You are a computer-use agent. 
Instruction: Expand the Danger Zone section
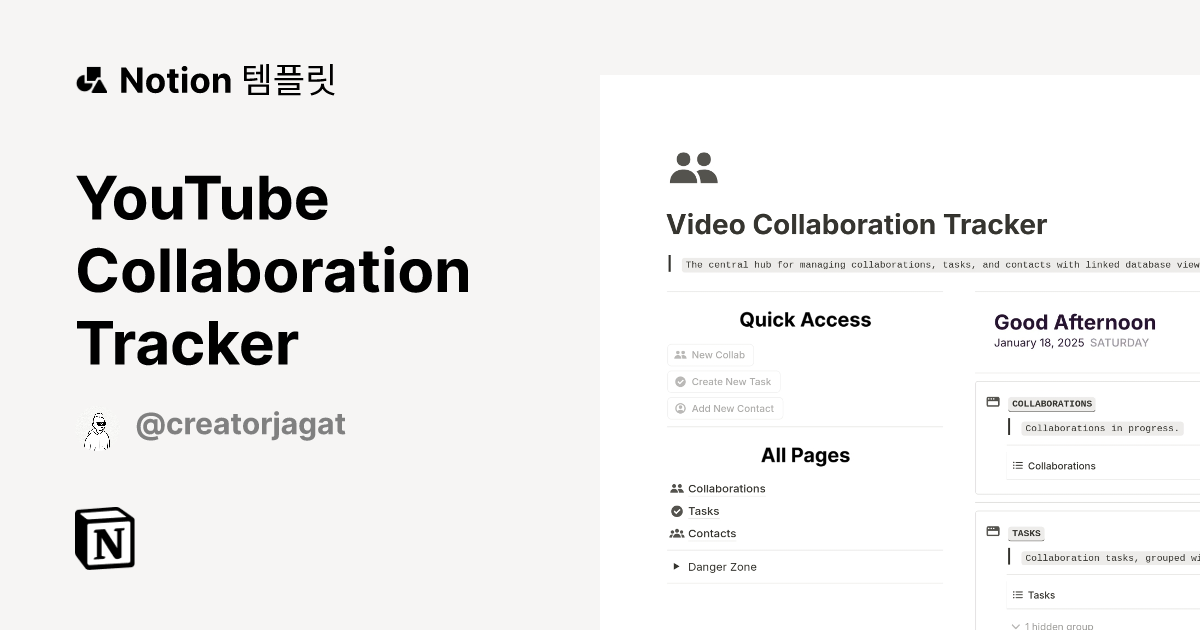pyautogui.click(x=676, y=566)
